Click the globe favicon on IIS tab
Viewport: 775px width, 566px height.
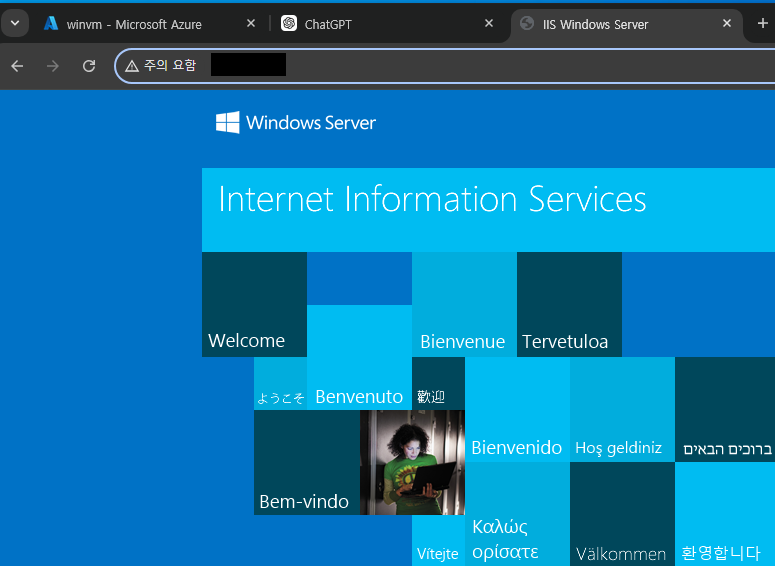click(x=527, y=23)
